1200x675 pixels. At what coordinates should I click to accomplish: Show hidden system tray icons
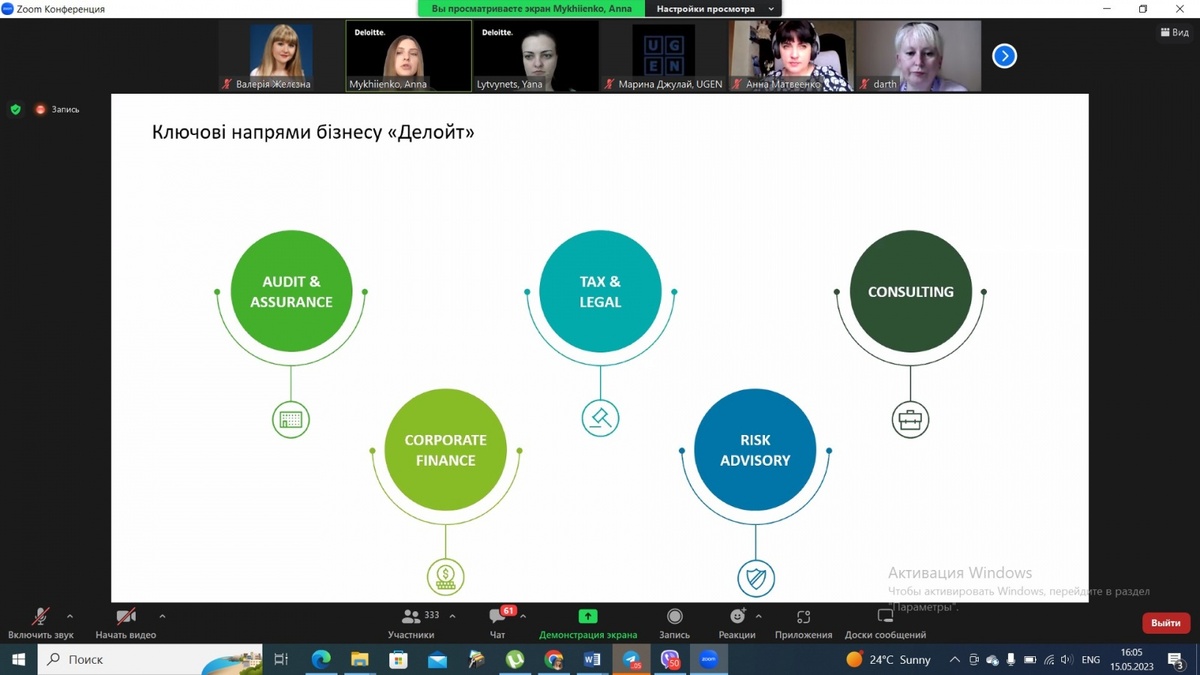955,660
